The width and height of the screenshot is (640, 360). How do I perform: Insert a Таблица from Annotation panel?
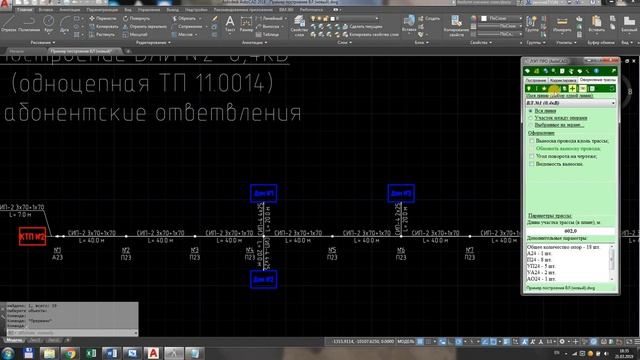coord(267,35)
